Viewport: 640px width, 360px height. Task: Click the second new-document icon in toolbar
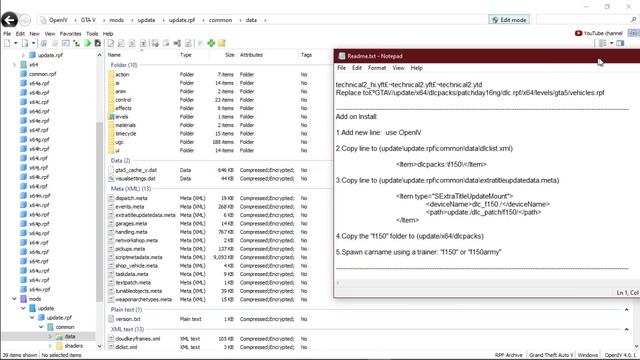point(25,43)
